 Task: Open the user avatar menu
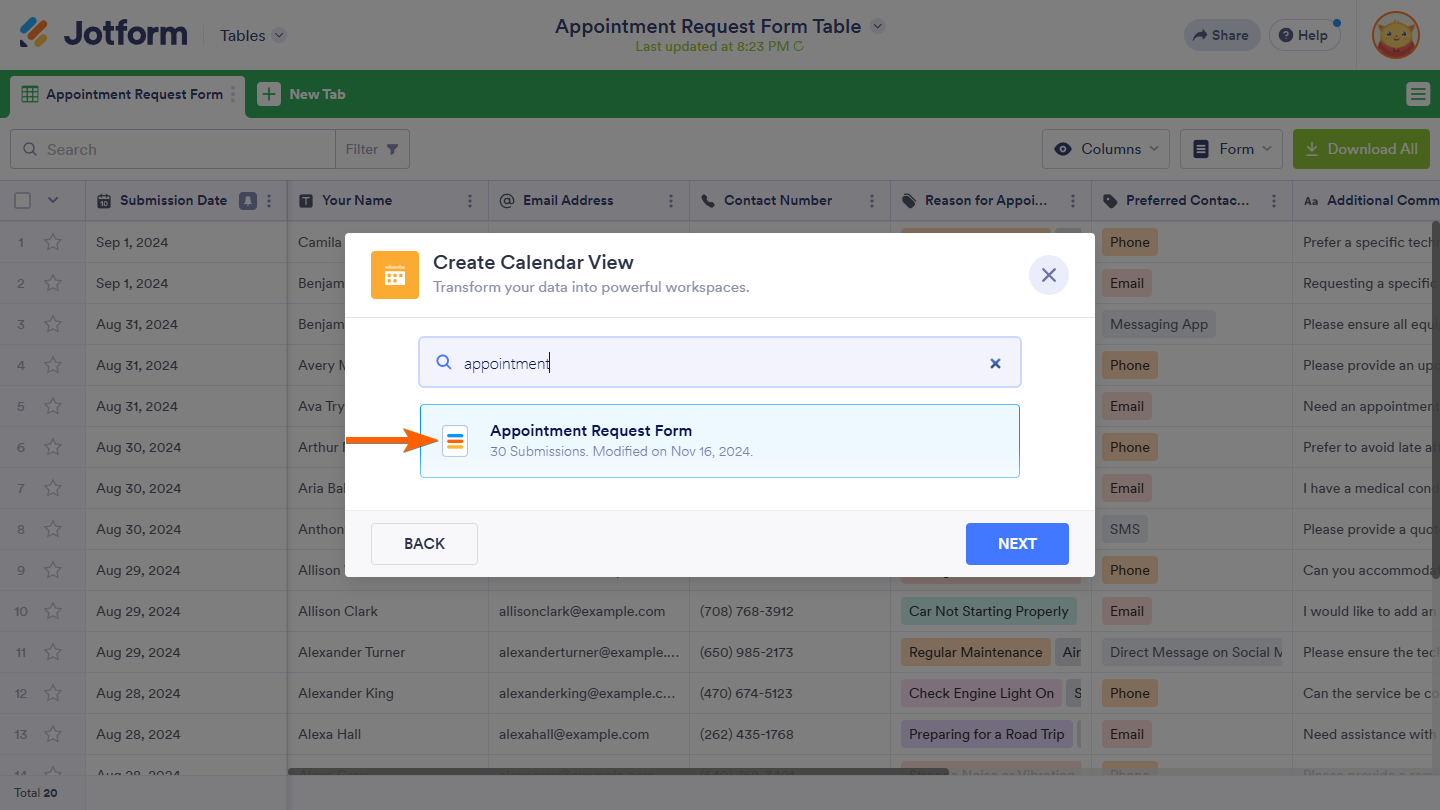point(1395,35)
